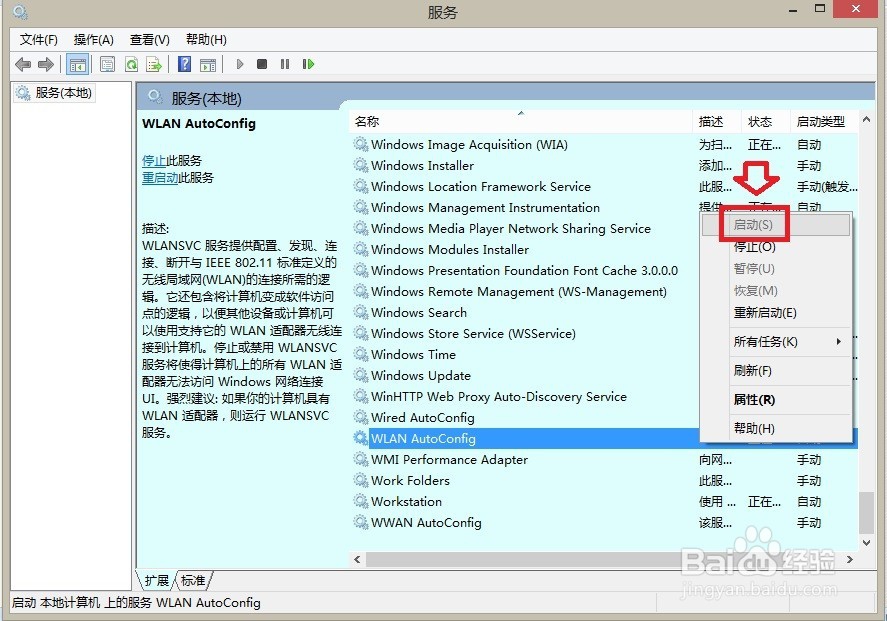Sort by the 描述 column header

click(x=716, y=122)
